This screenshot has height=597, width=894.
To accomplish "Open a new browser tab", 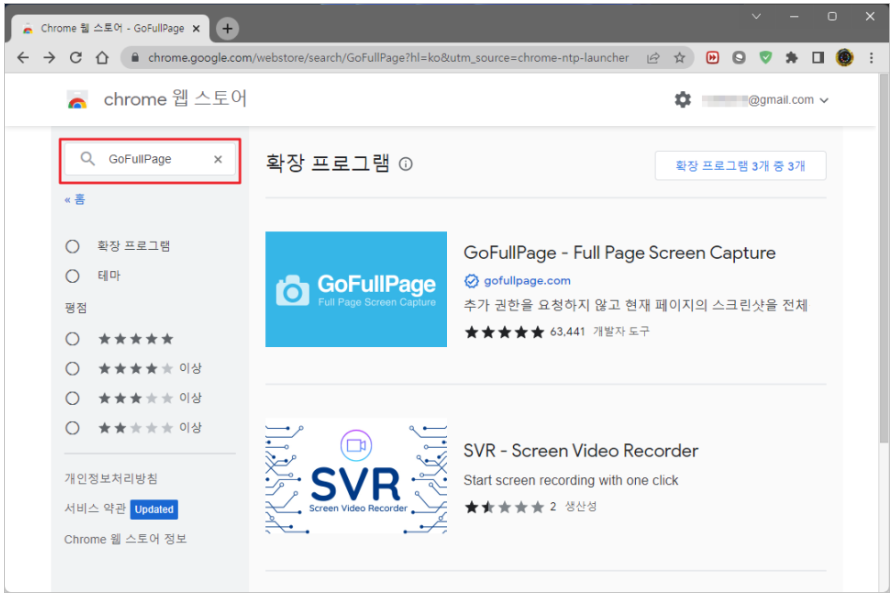I will (227, 29).
